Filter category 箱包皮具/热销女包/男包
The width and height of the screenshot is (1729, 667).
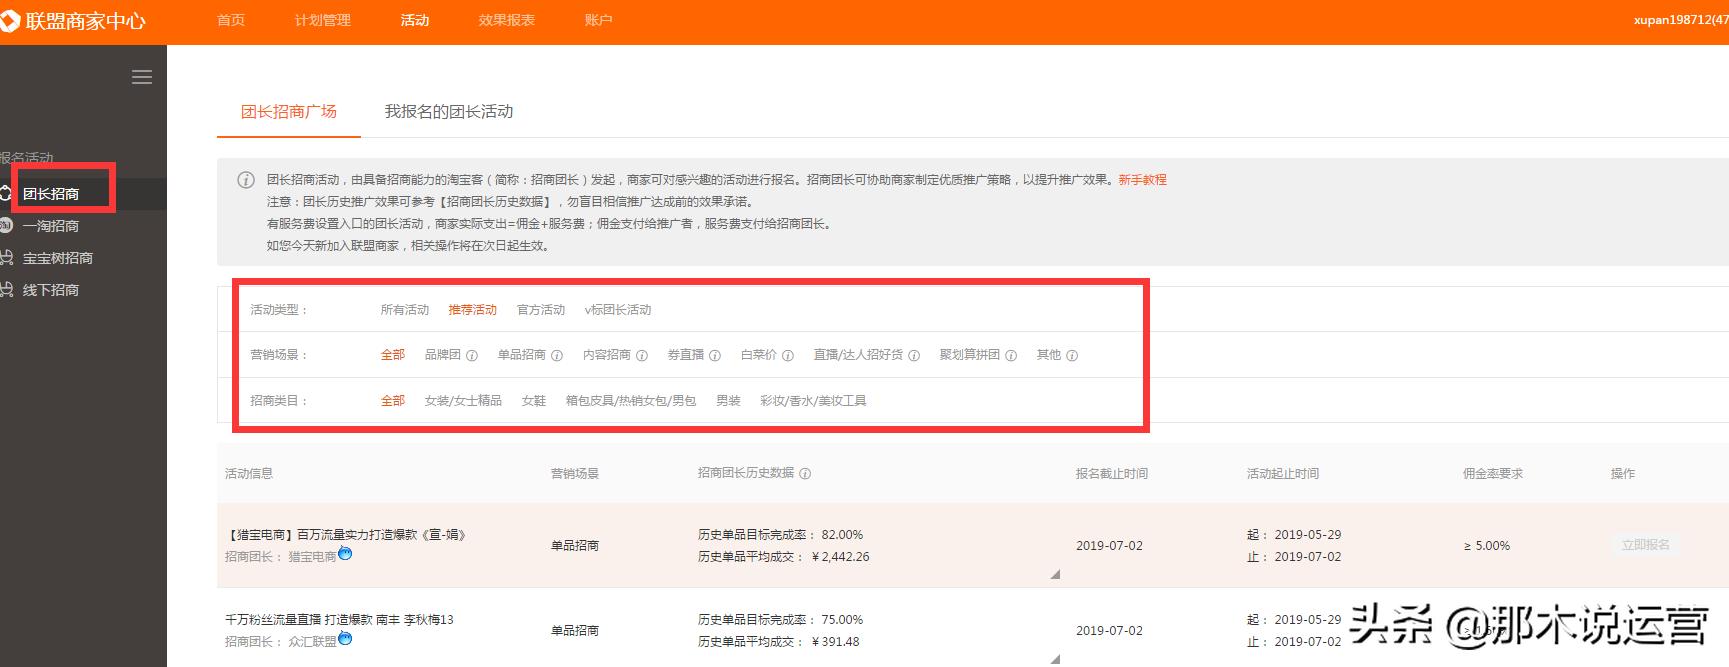[x=631, y=401]
